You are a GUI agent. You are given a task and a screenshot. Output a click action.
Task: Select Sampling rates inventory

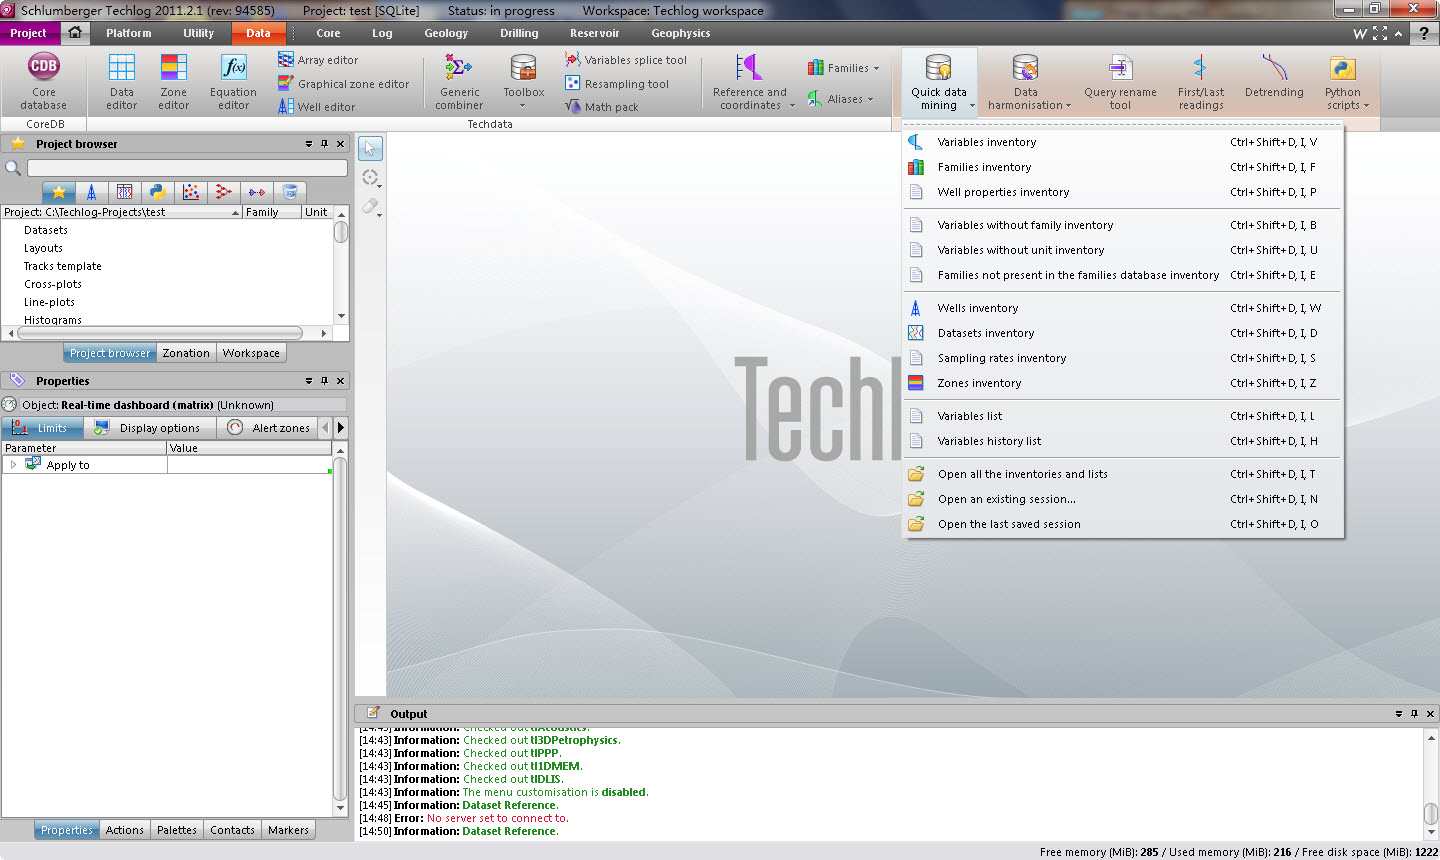pyautogui.click(x=1122, y=358)
